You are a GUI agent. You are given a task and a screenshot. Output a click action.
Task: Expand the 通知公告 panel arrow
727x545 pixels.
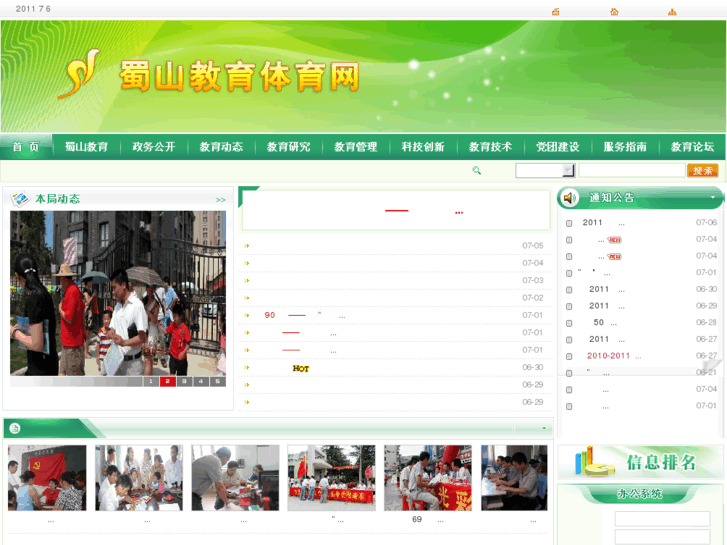click(713, 198)
